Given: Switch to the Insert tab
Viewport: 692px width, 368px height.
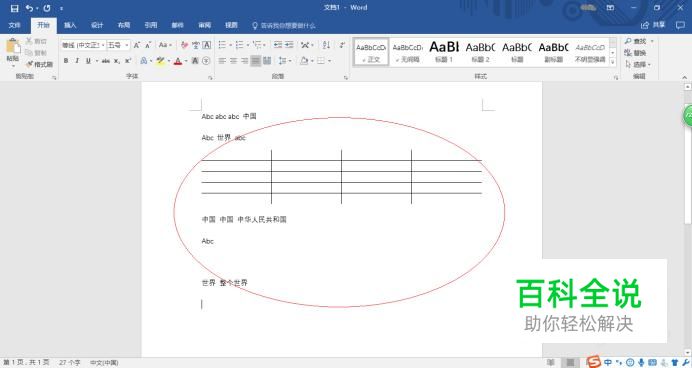Looking at the screenshot, I should tap(70, 25).
